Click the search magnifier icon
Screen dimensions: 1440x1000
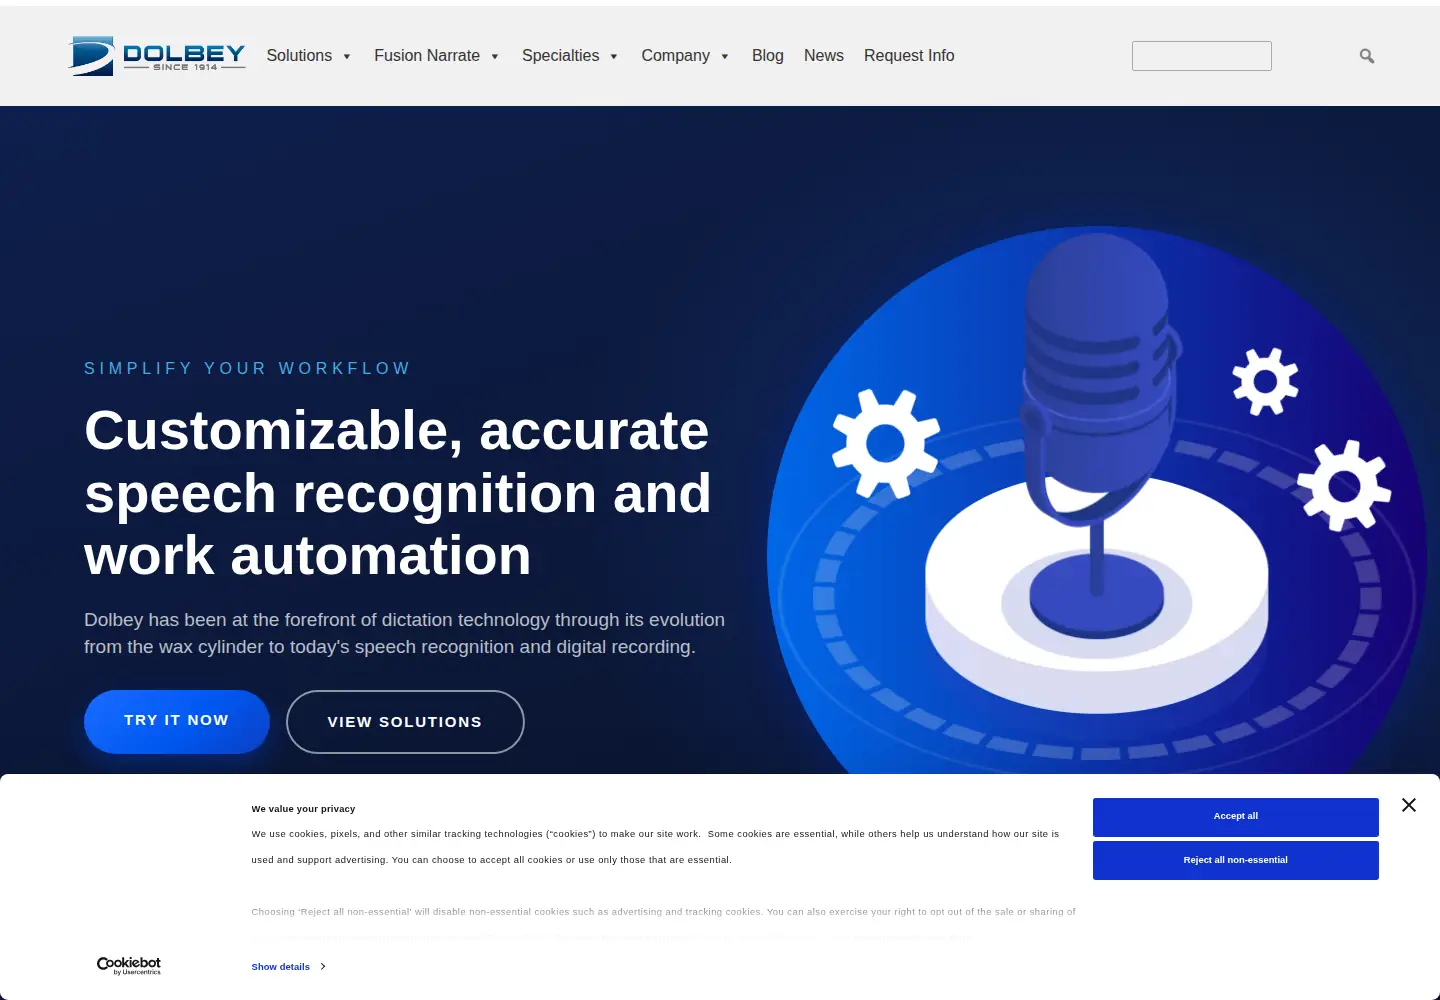[x=1367, y=56]
